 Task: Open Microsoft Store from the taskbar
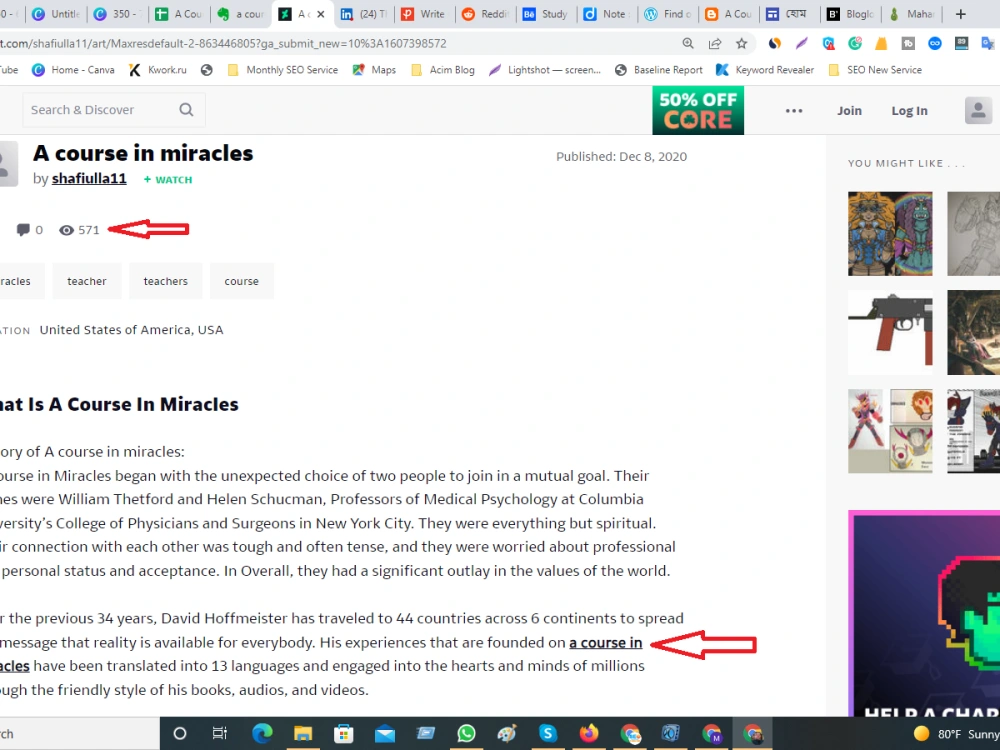point(344,733)
